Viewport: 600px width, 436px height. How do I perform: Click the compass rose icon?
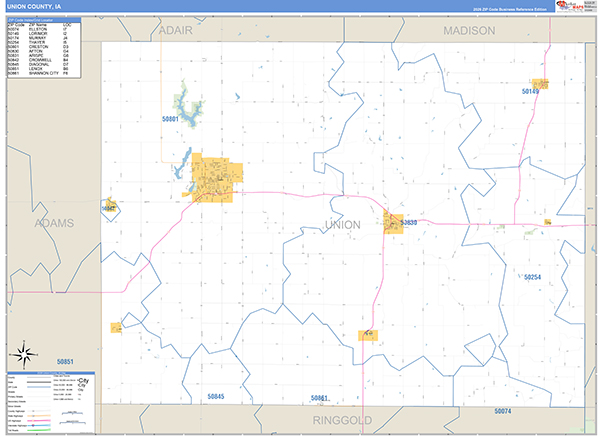[24, 354]
